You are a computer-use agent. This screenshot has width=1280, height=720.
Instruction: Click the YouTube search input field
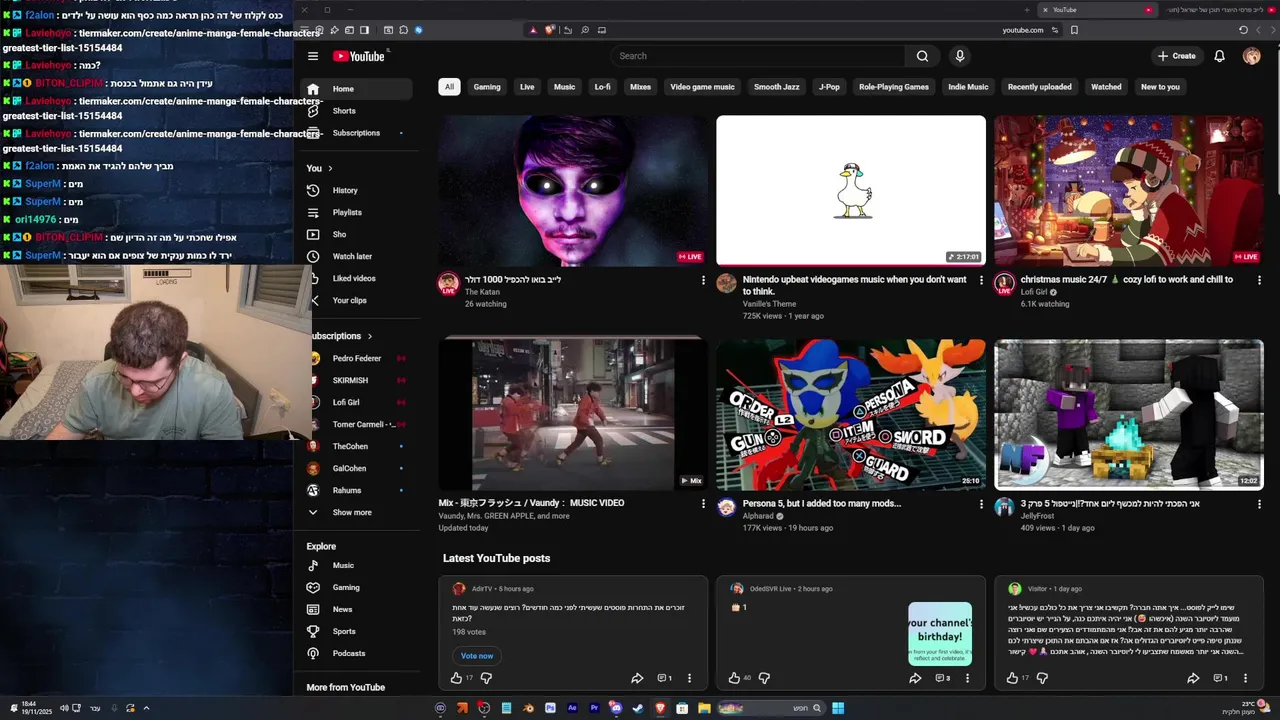coord(758,56)
